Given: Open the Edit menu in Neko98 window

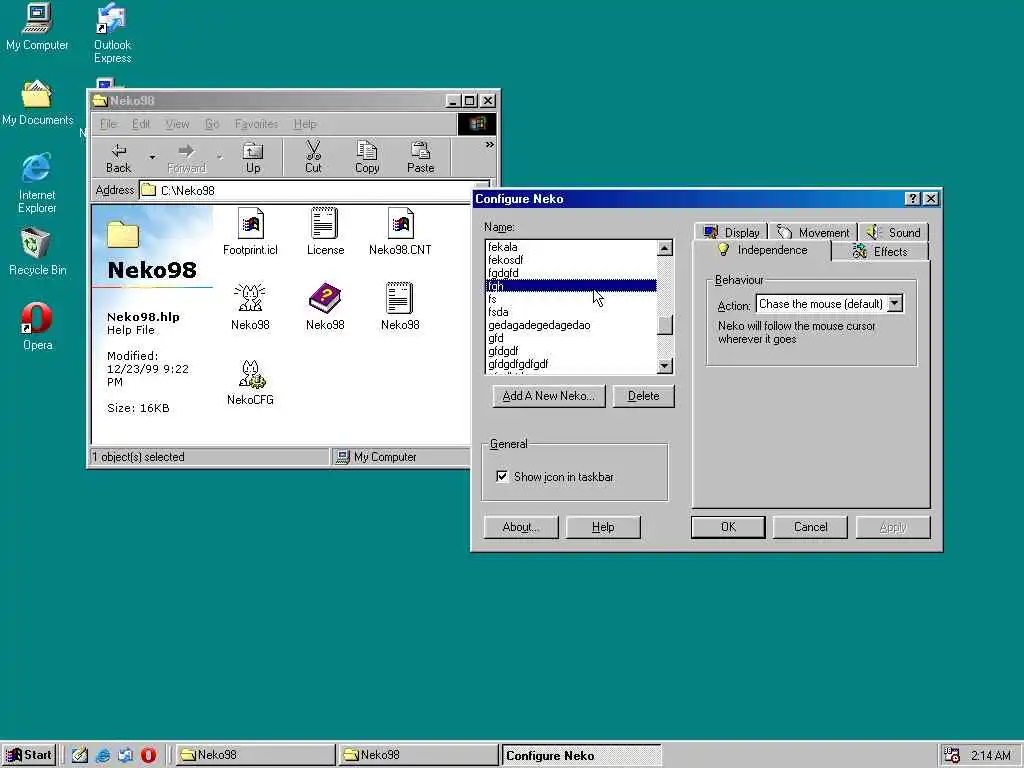Looking at the screenshot, I should 141,124.
